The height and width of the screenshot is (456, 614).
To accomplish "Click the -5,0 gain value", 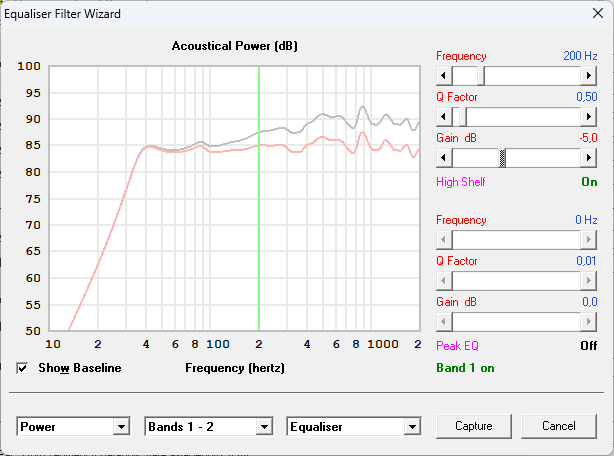I will [588, 138].
